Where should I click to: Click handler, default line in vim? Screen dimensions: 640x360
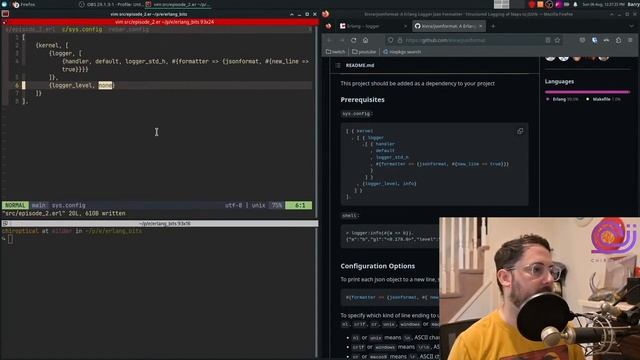click(x=186, y=62)
